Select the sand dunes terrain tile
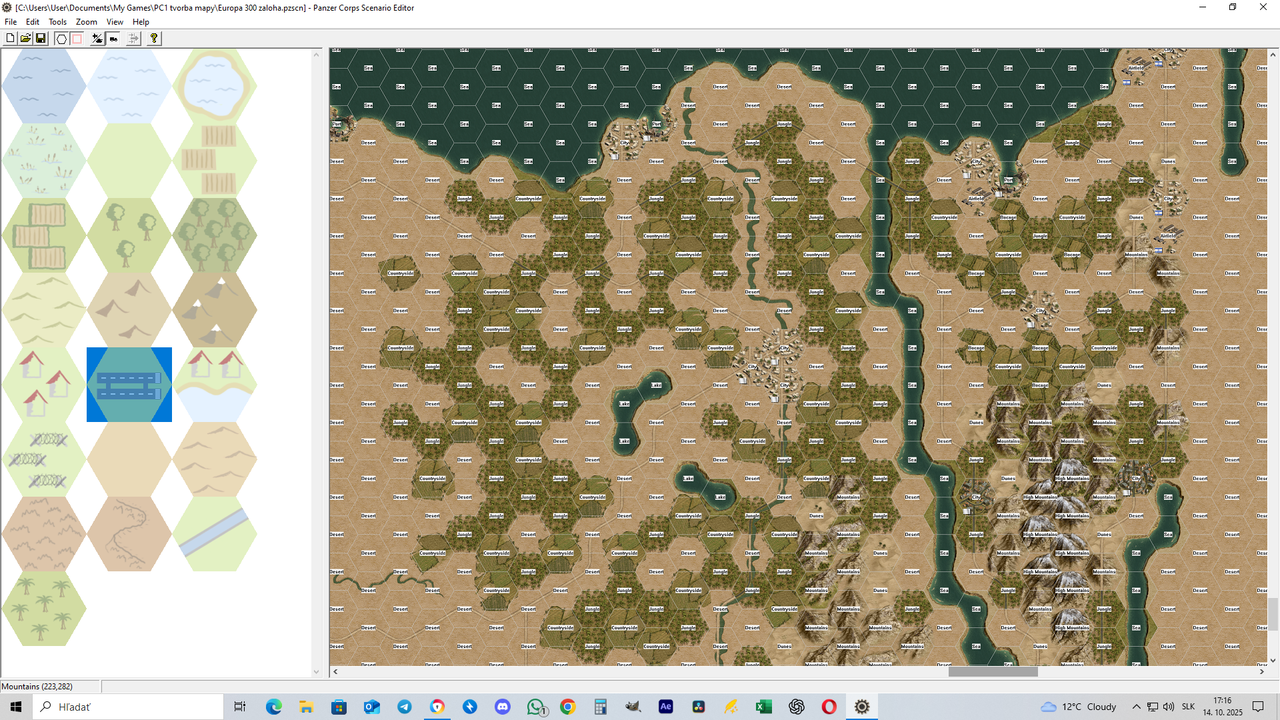The width and height of the screenshot is (1280, 720). tap(215, 459)
